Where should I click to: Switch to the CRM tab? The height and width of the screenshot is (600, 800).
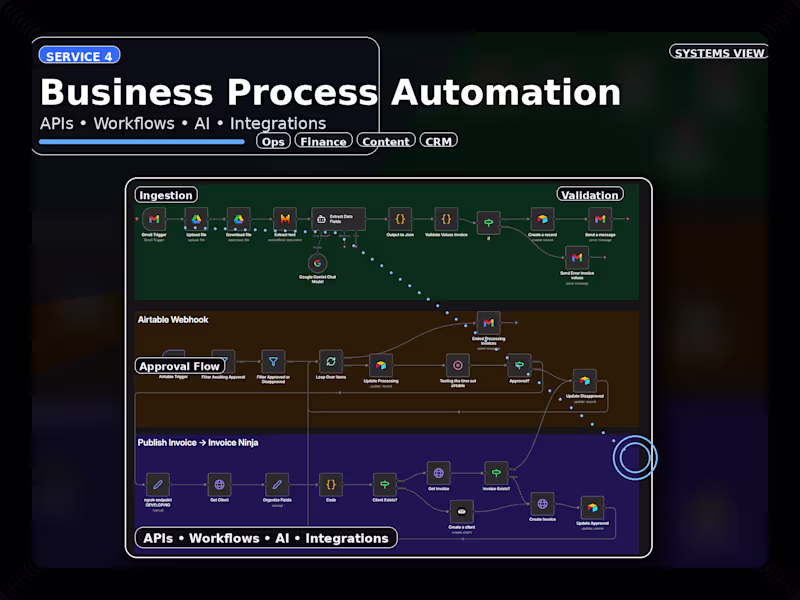[x=440, y=140]
